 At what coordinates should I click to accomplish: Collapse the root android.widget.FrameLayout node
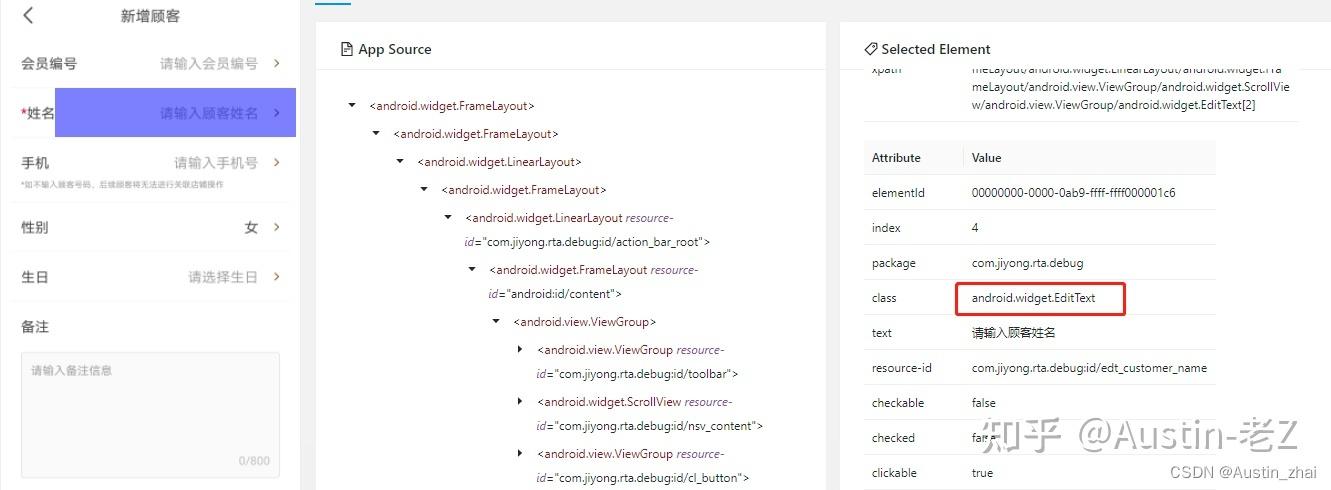coord(352,105)
